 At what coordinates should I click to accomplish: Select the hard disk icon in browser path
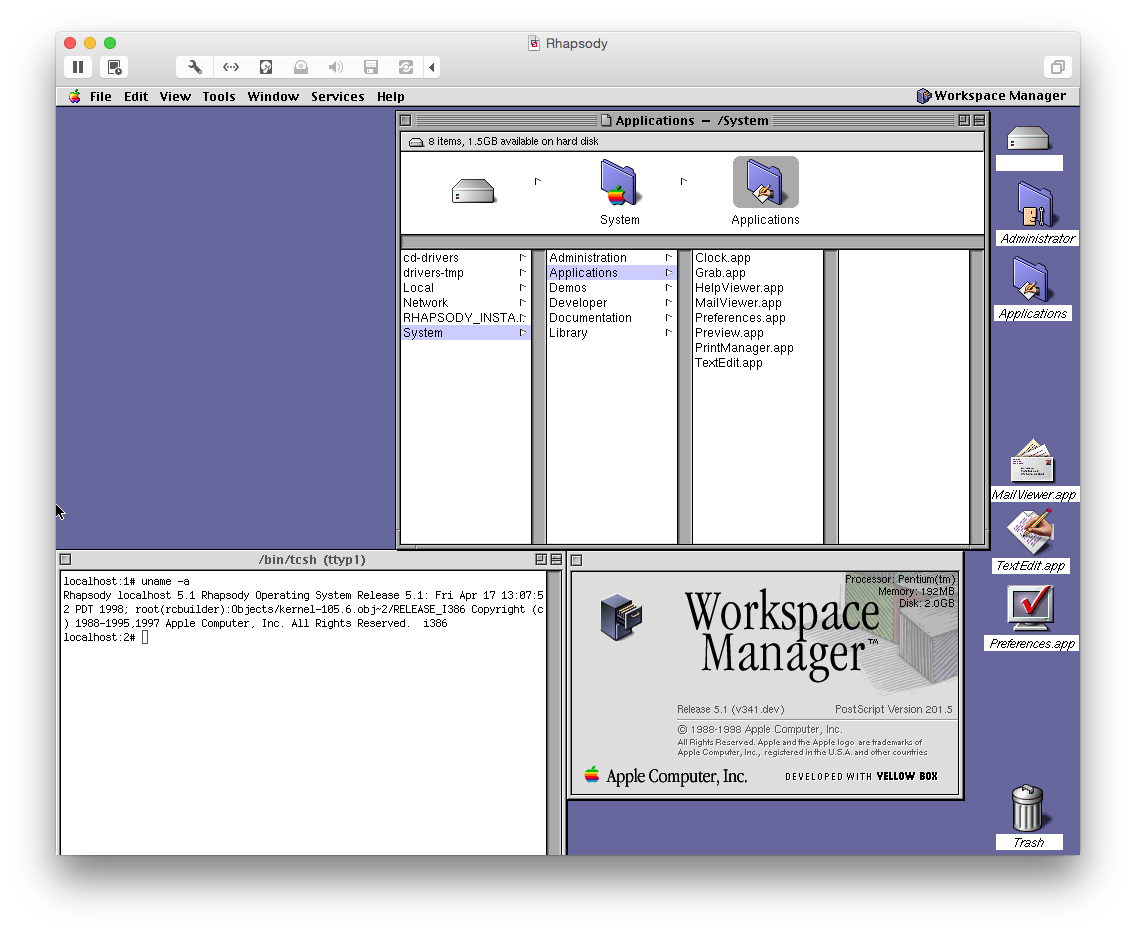473,191
